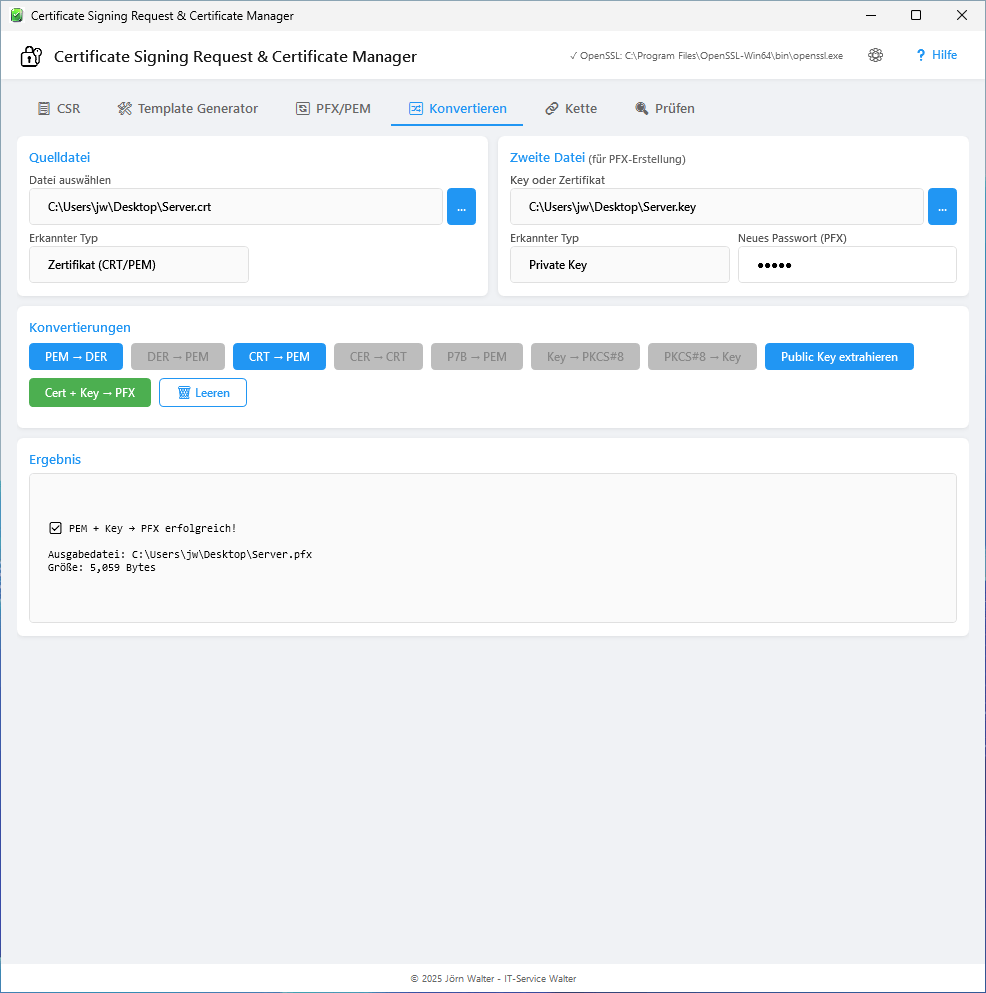Click the Neues Passwort PFX field
Image resolution: width=986 pixels, height=993 pixels.
(x=846, y=264)
